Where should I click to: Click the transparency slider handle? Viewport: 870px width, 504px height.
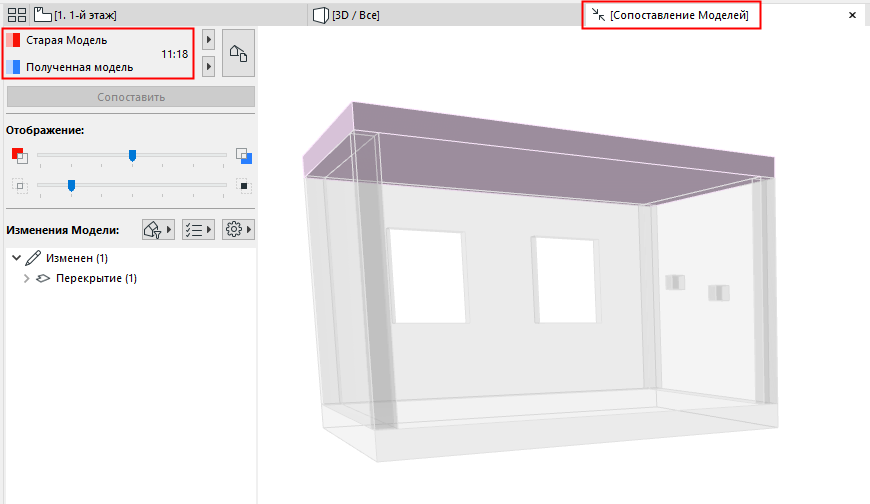(71, 186)
